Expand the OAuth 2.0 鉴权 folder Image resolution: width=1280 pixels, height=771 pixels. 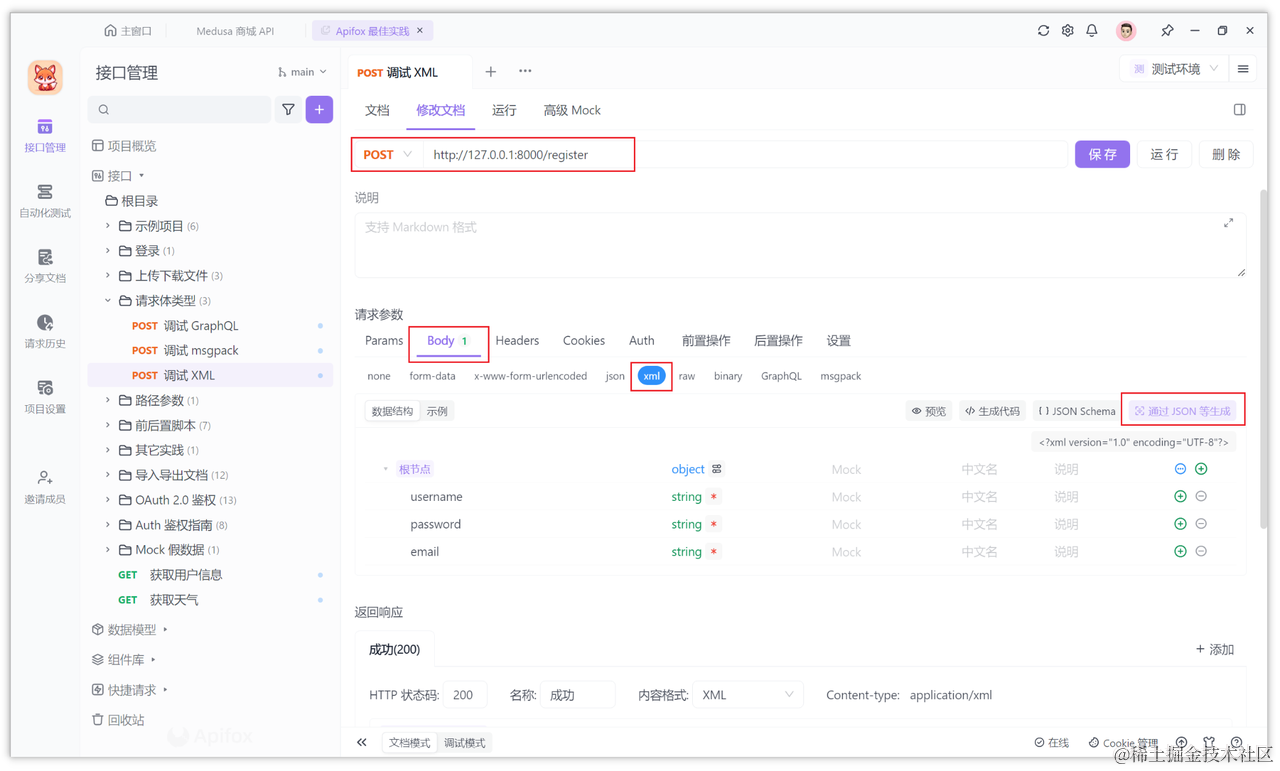click(x=108, y=500)
